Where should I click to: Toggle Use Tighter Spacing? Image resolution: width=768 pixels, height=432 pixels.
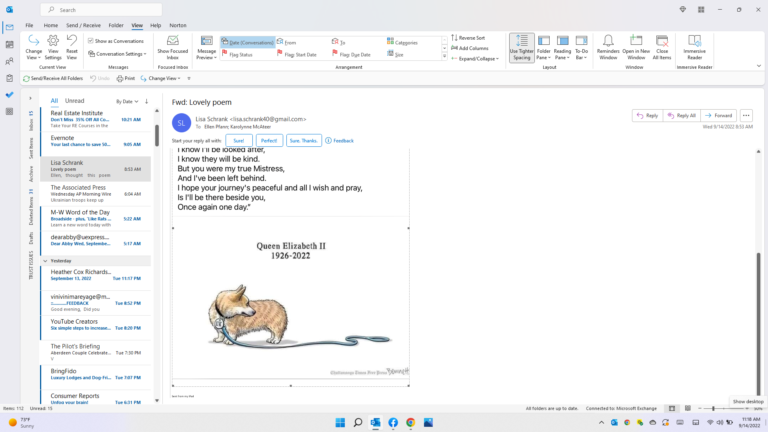pos(522,48)
